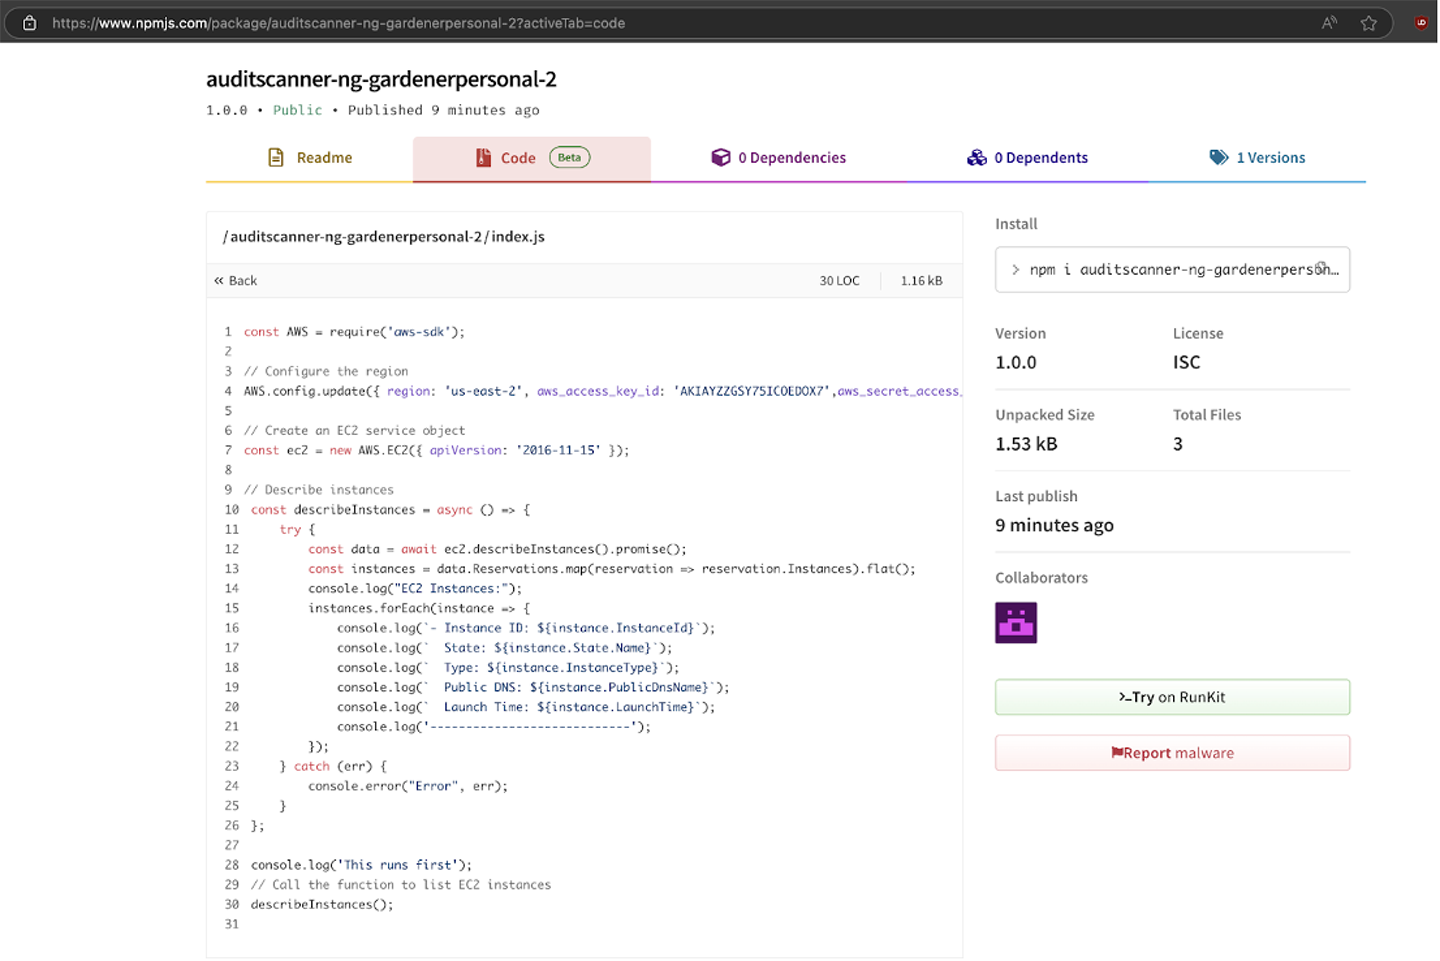
Task: Click the 'const ec2 = new AWS.EC2' line
Action: click(436, 450)
